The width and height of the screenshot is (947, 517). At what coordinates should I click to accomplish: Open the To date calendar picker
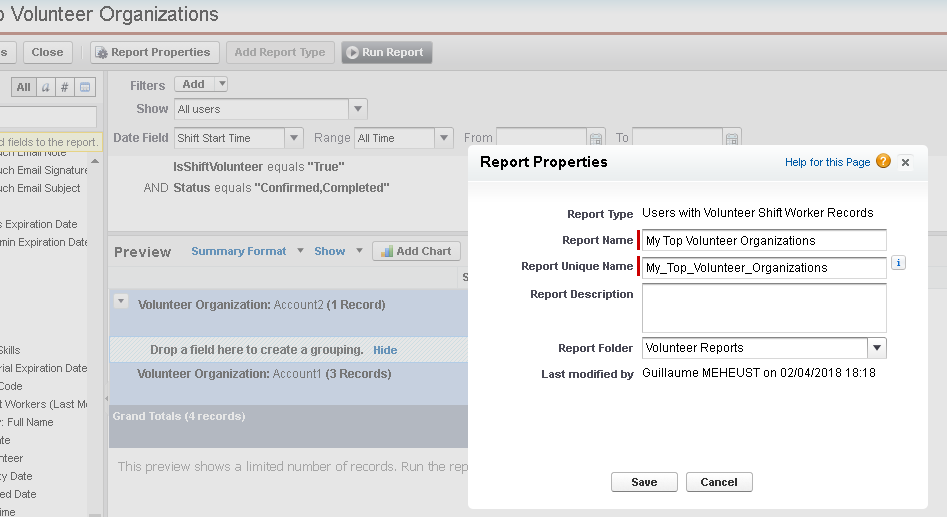pos(731,138)
